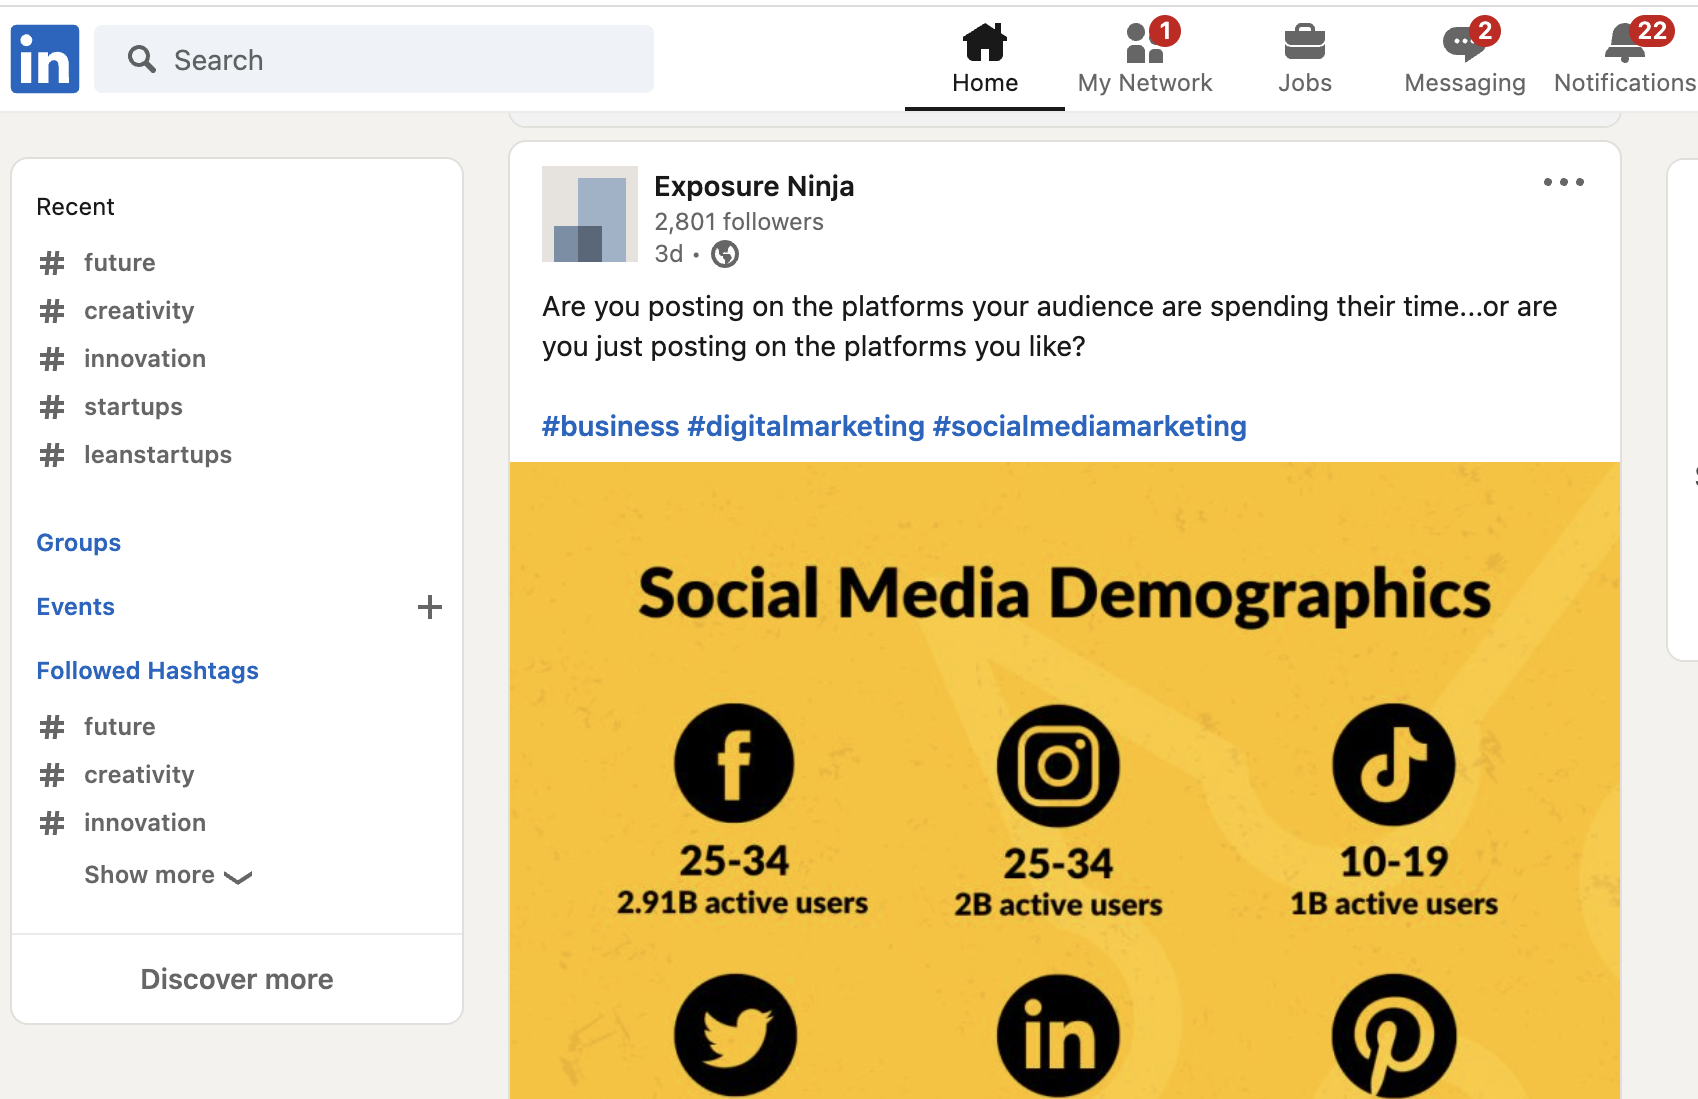Open Messaging with 2 unread messages
The image size is (1698, 1099).
(x=1464, y=60)
